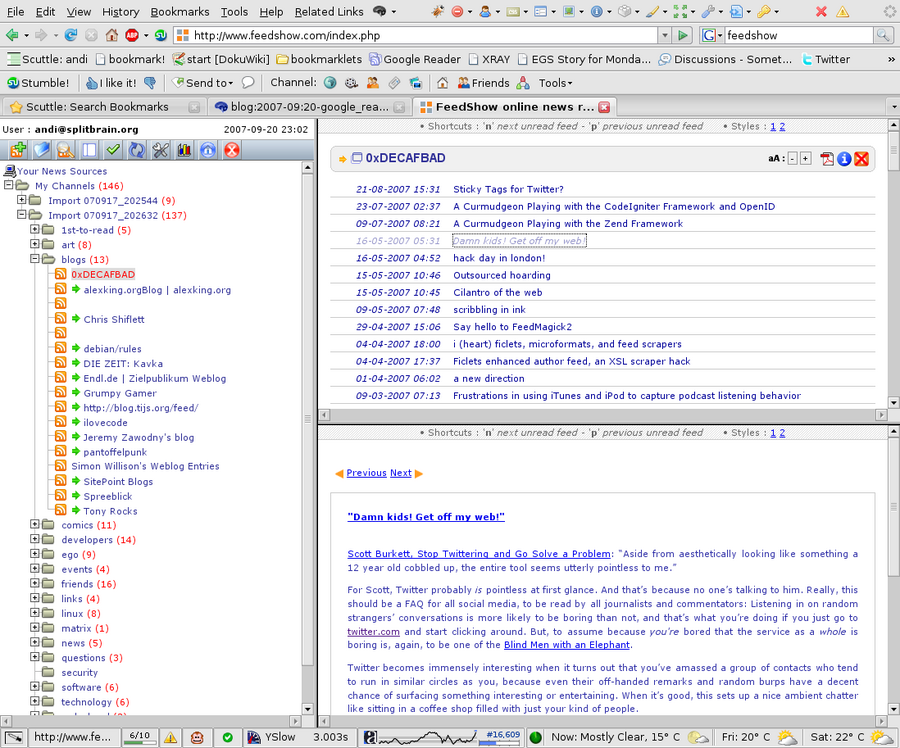Click the Next article link
This screenshot has width=900, height=748.
tap(401, 473)
